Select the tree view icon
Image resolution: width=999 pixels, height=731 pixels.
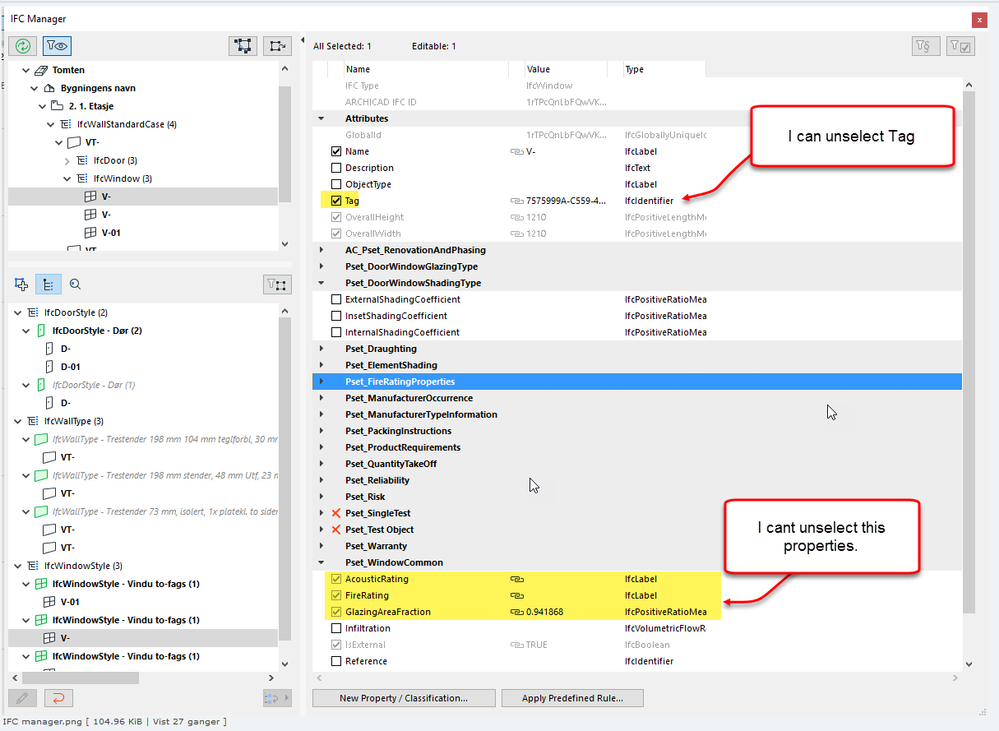click(x=48, y=284)
